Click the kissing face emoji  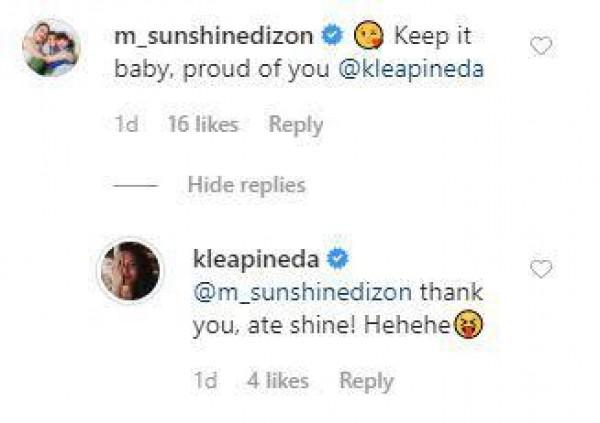(x=369, y=37)
